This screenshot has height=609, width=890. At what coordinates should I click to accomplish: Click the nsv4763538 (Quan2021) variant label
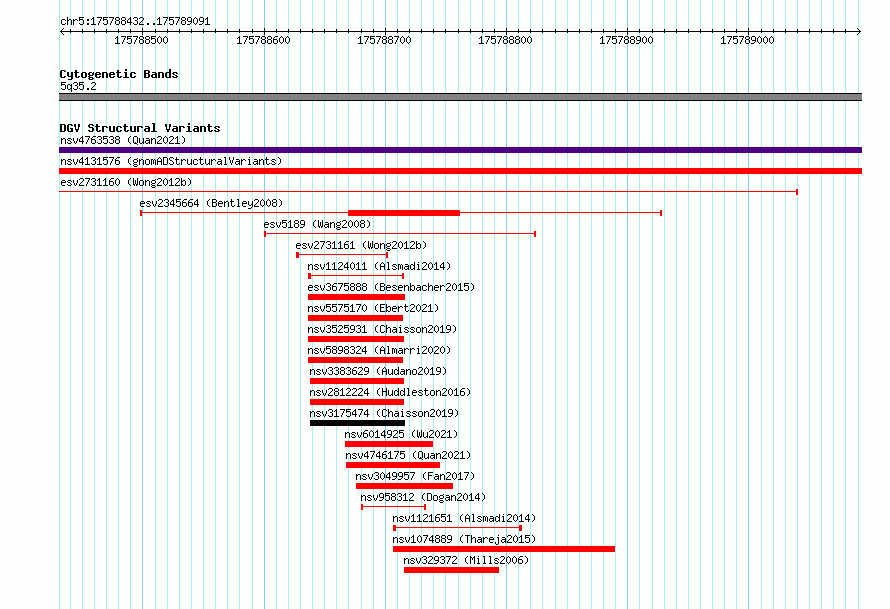(123, 140)
